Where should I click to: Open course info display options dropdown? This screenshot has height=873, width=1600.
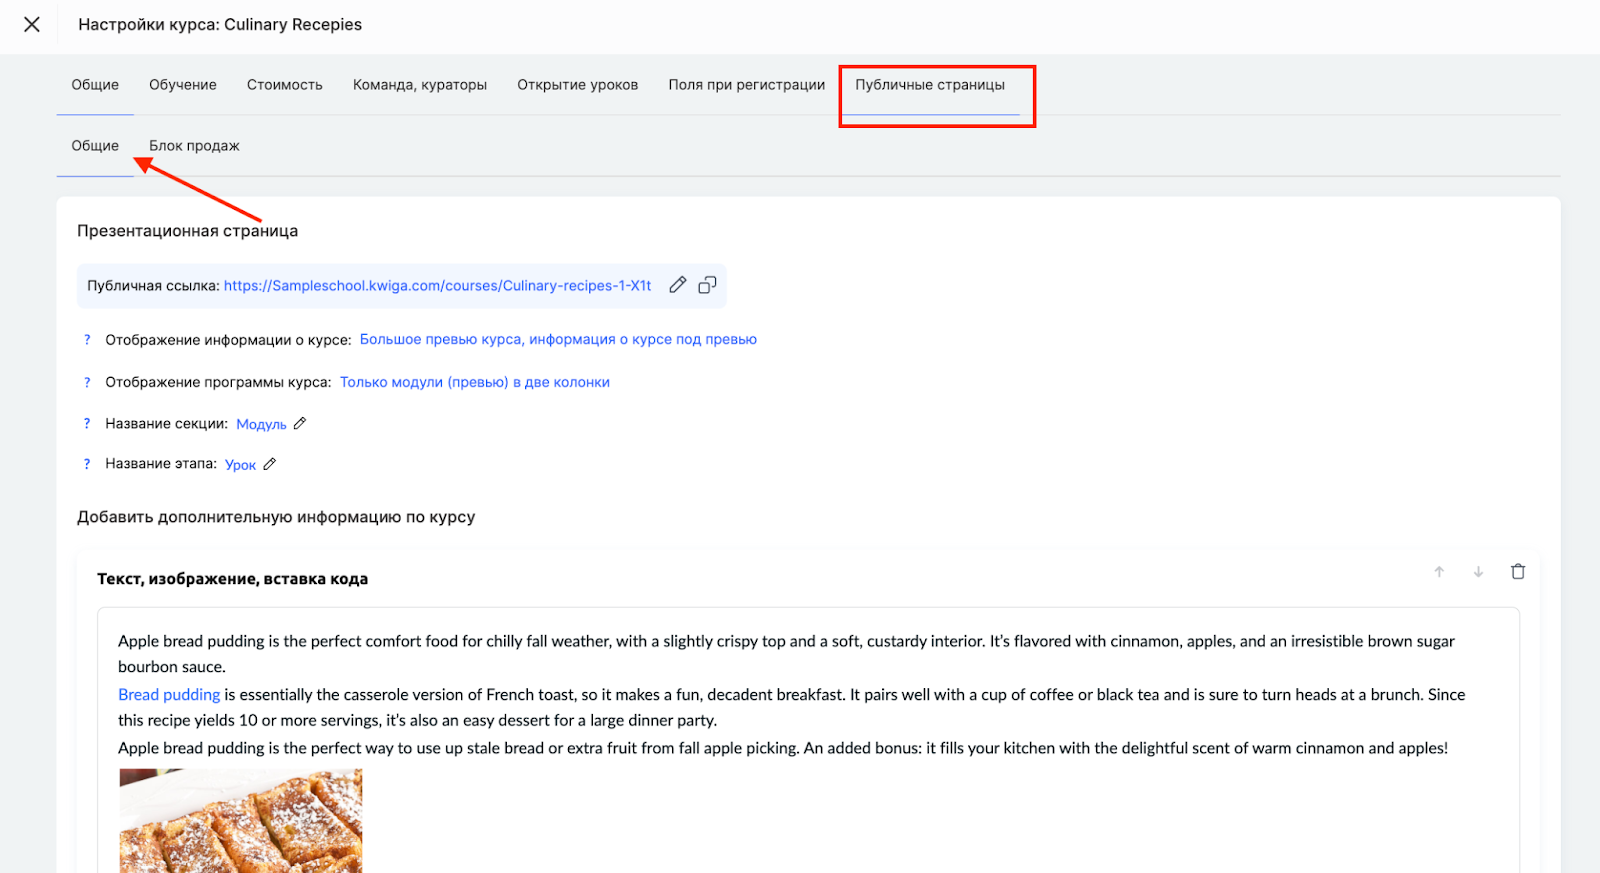(558, 340)
